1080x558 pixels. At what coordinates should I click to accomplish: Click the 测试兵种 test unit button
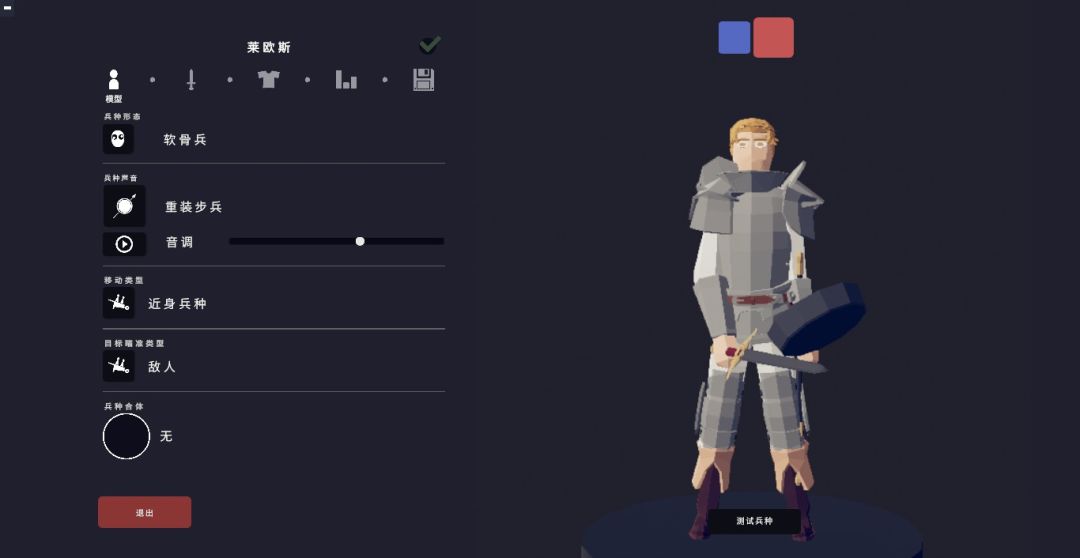(754, 521)
